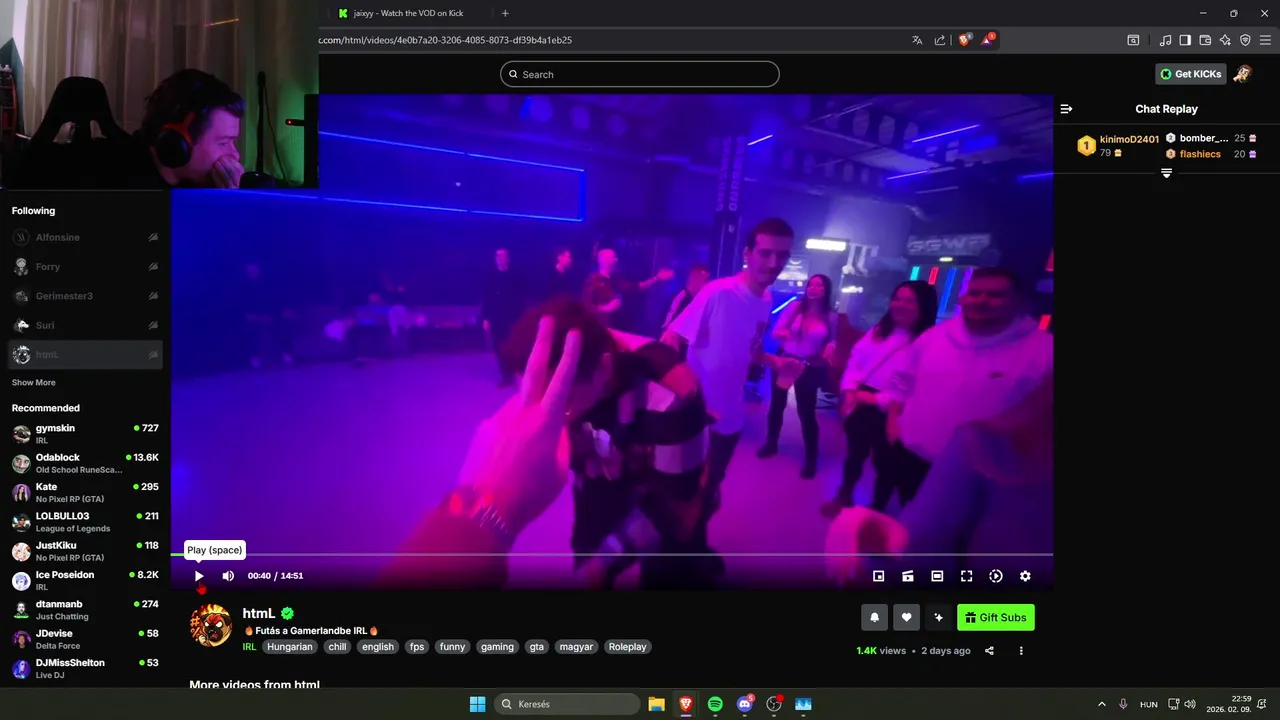Select the funny tag
This screenshot has height=720, width=1280.
(x=453, y=647)
